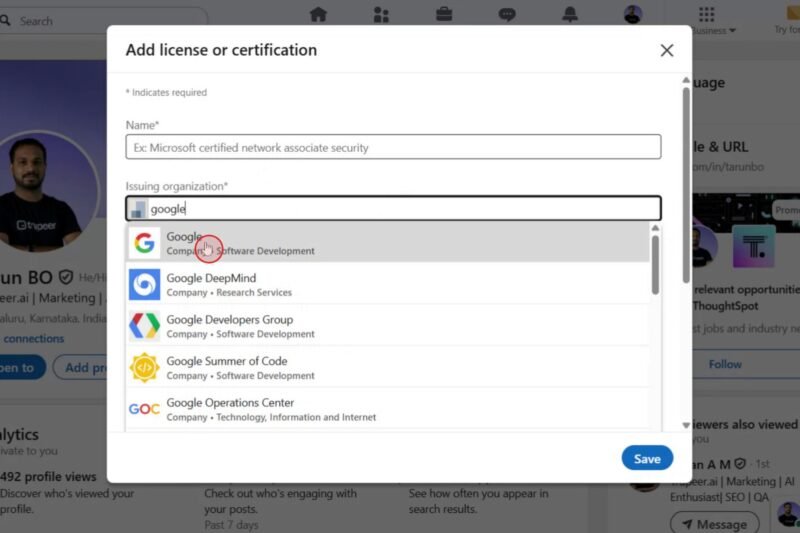Open Jobs briefcase icon
Screen dimensions: 800x533
point(444,14)
